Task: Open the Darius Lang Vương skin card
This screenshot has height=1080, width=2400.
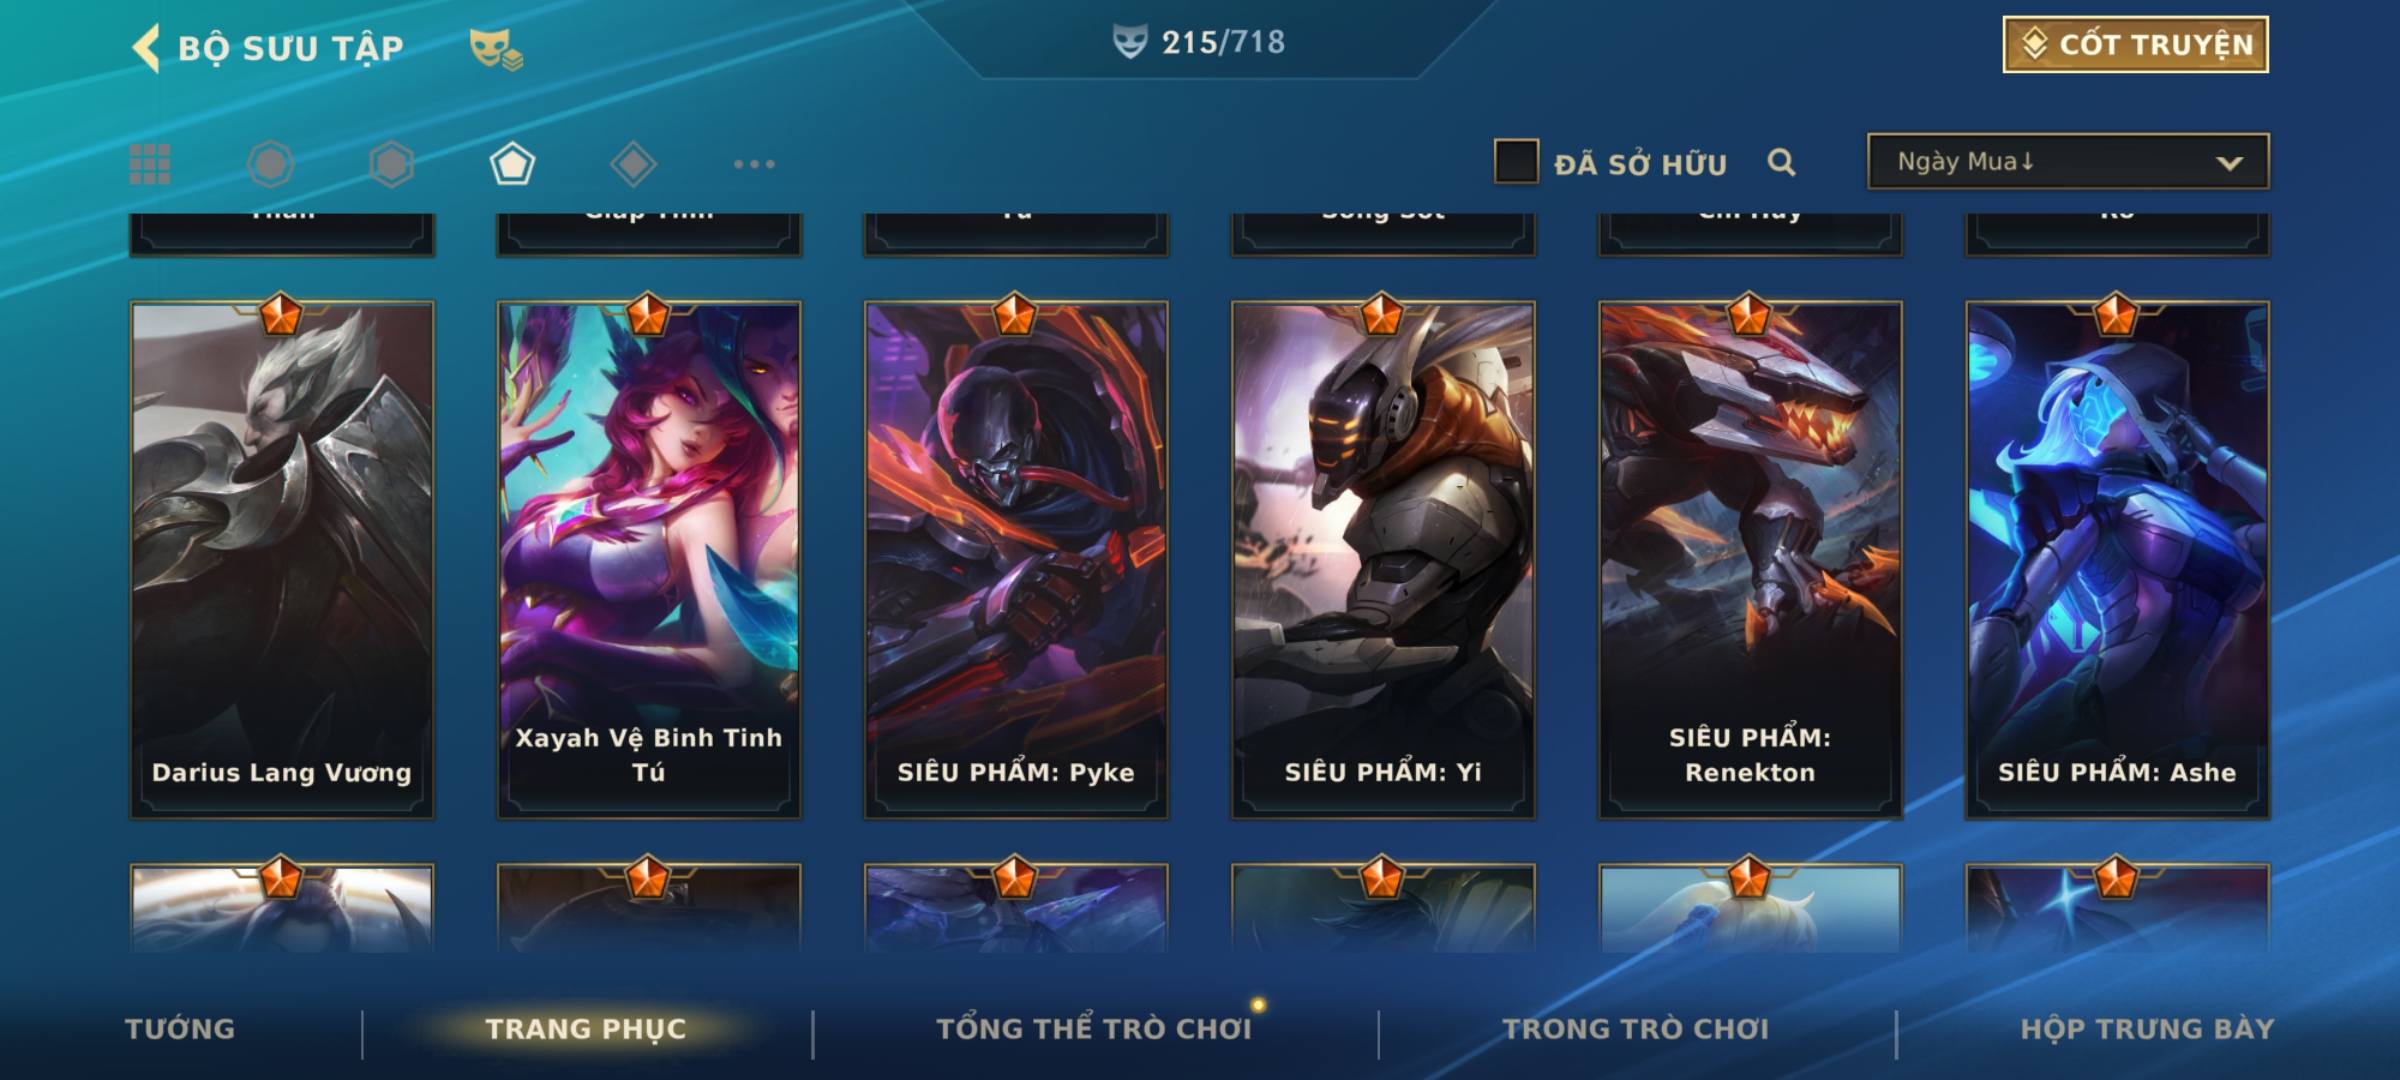Action: click(282, 560)
